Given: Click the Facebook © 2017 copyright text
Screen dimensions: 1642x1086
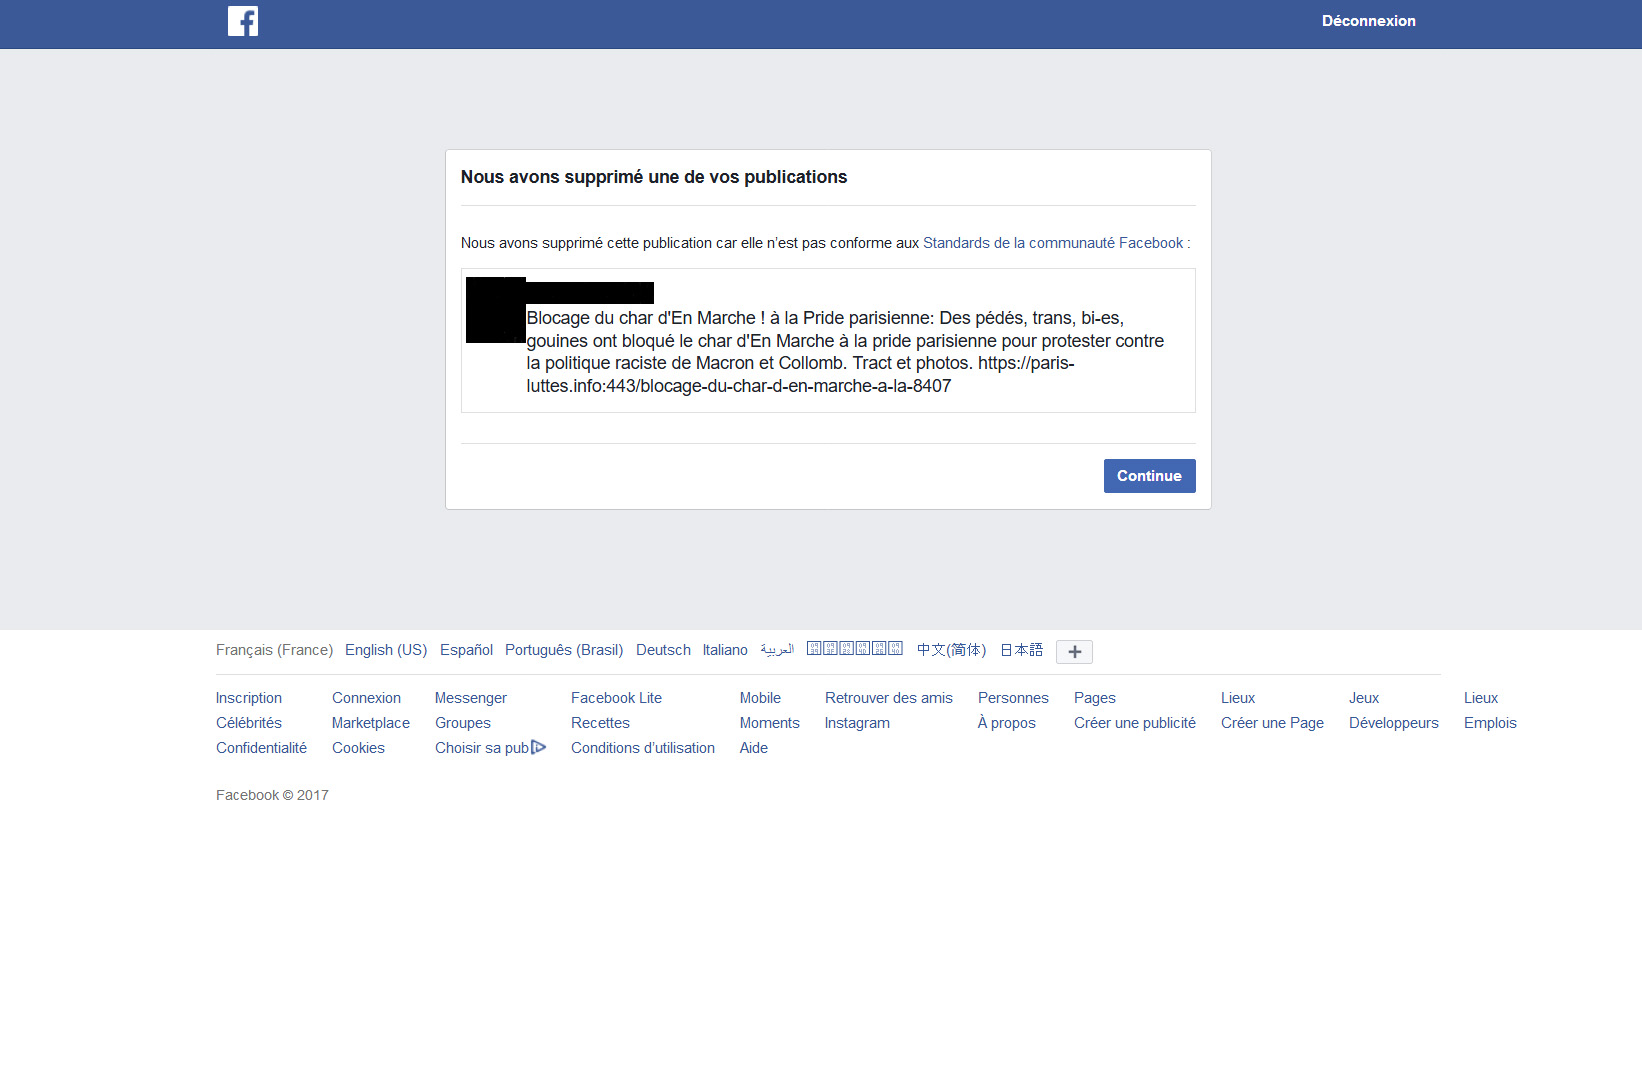Looking at the screenshot, I should (272, 795).
